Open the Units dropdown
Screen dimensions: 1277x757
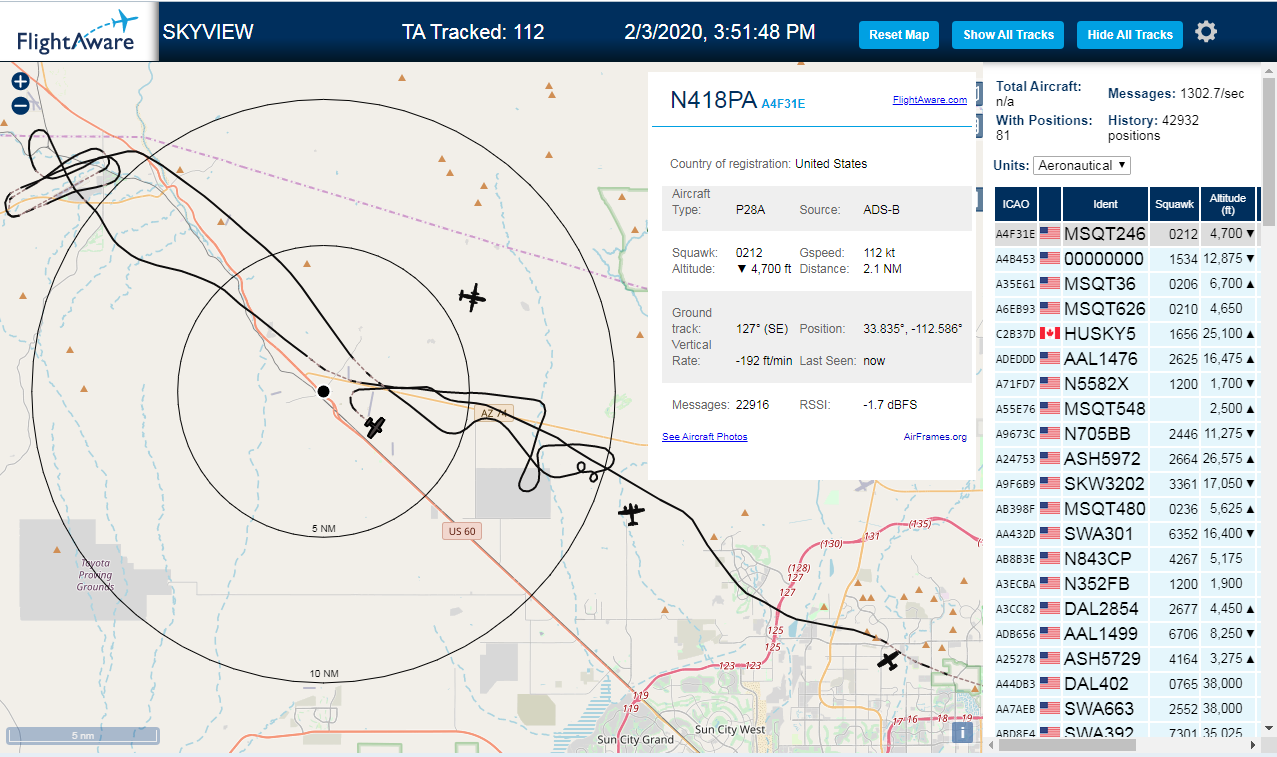point(1082,165)
